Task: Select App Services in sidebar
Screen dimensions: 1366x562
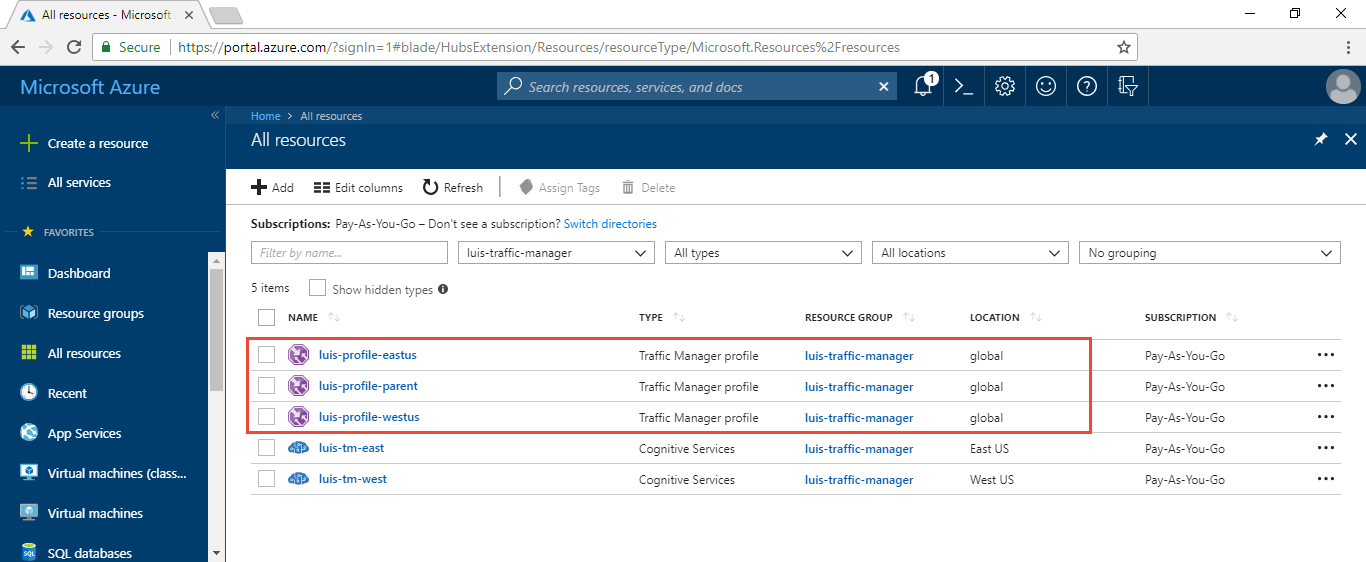Action: point(84,433)
